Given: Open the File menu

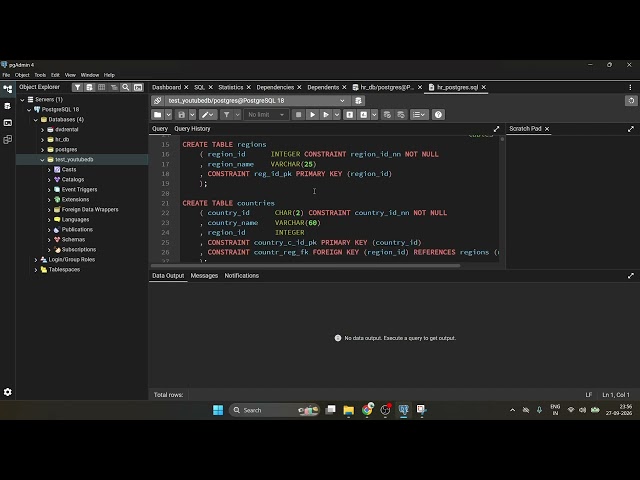Looking at the screenshot, I should pyautogui.click(x=6, y=75).
